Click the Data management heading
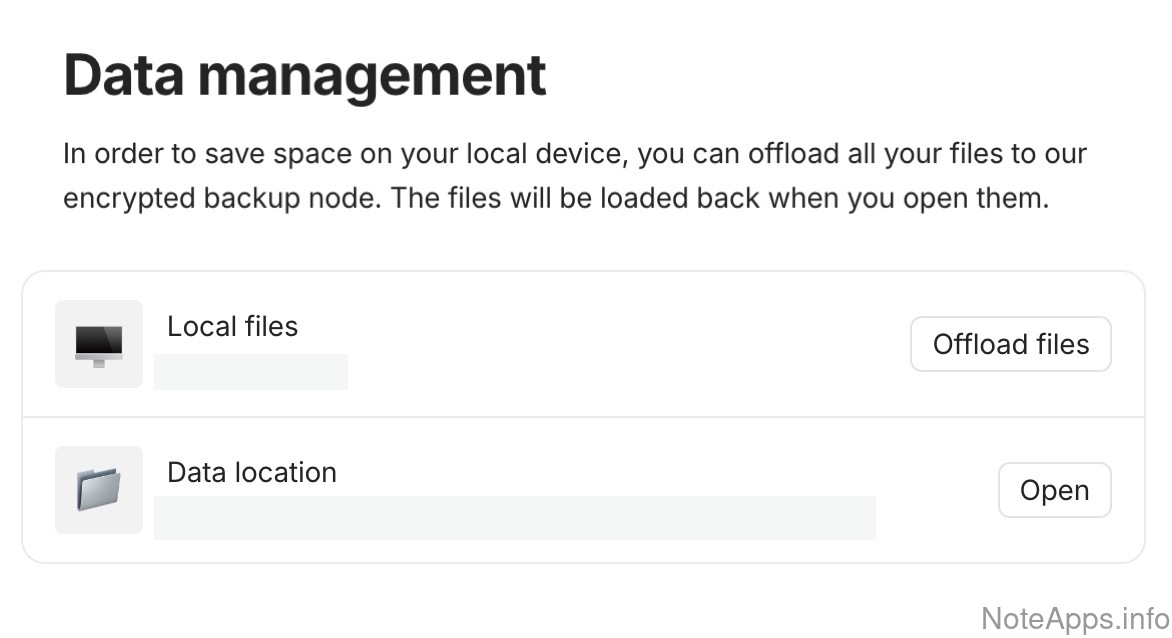1172x638 pixels. point(304,74)
